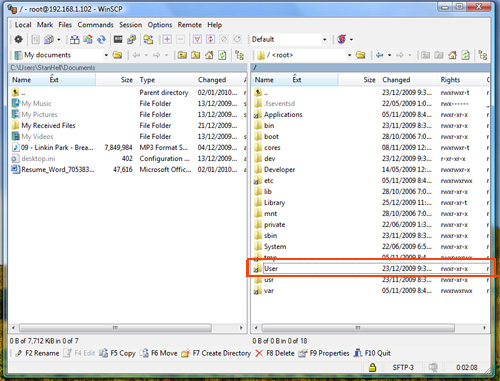
Task: Click F9 Properties button
Action: [x=324, y=353]
